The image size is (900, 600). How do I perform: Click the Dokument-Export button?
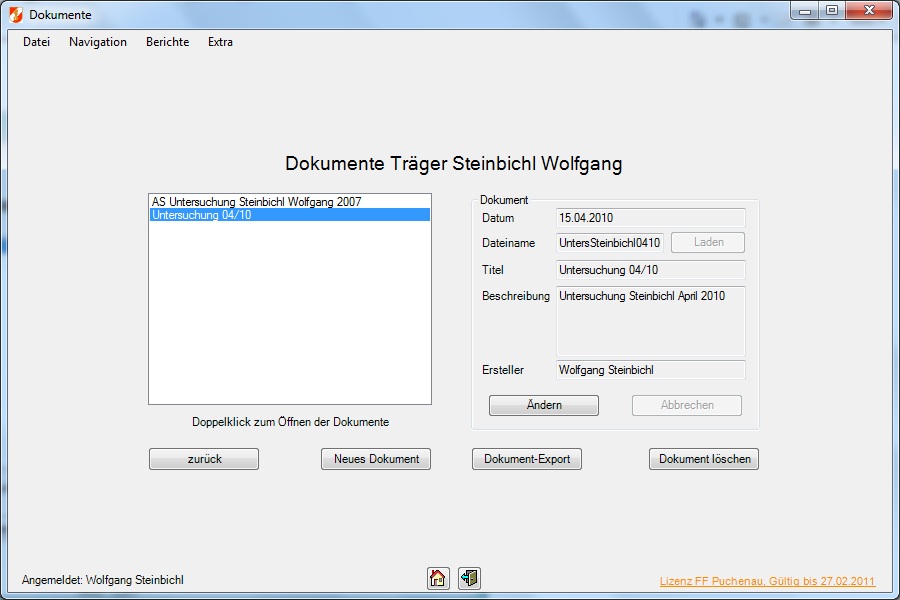[527, 459]
